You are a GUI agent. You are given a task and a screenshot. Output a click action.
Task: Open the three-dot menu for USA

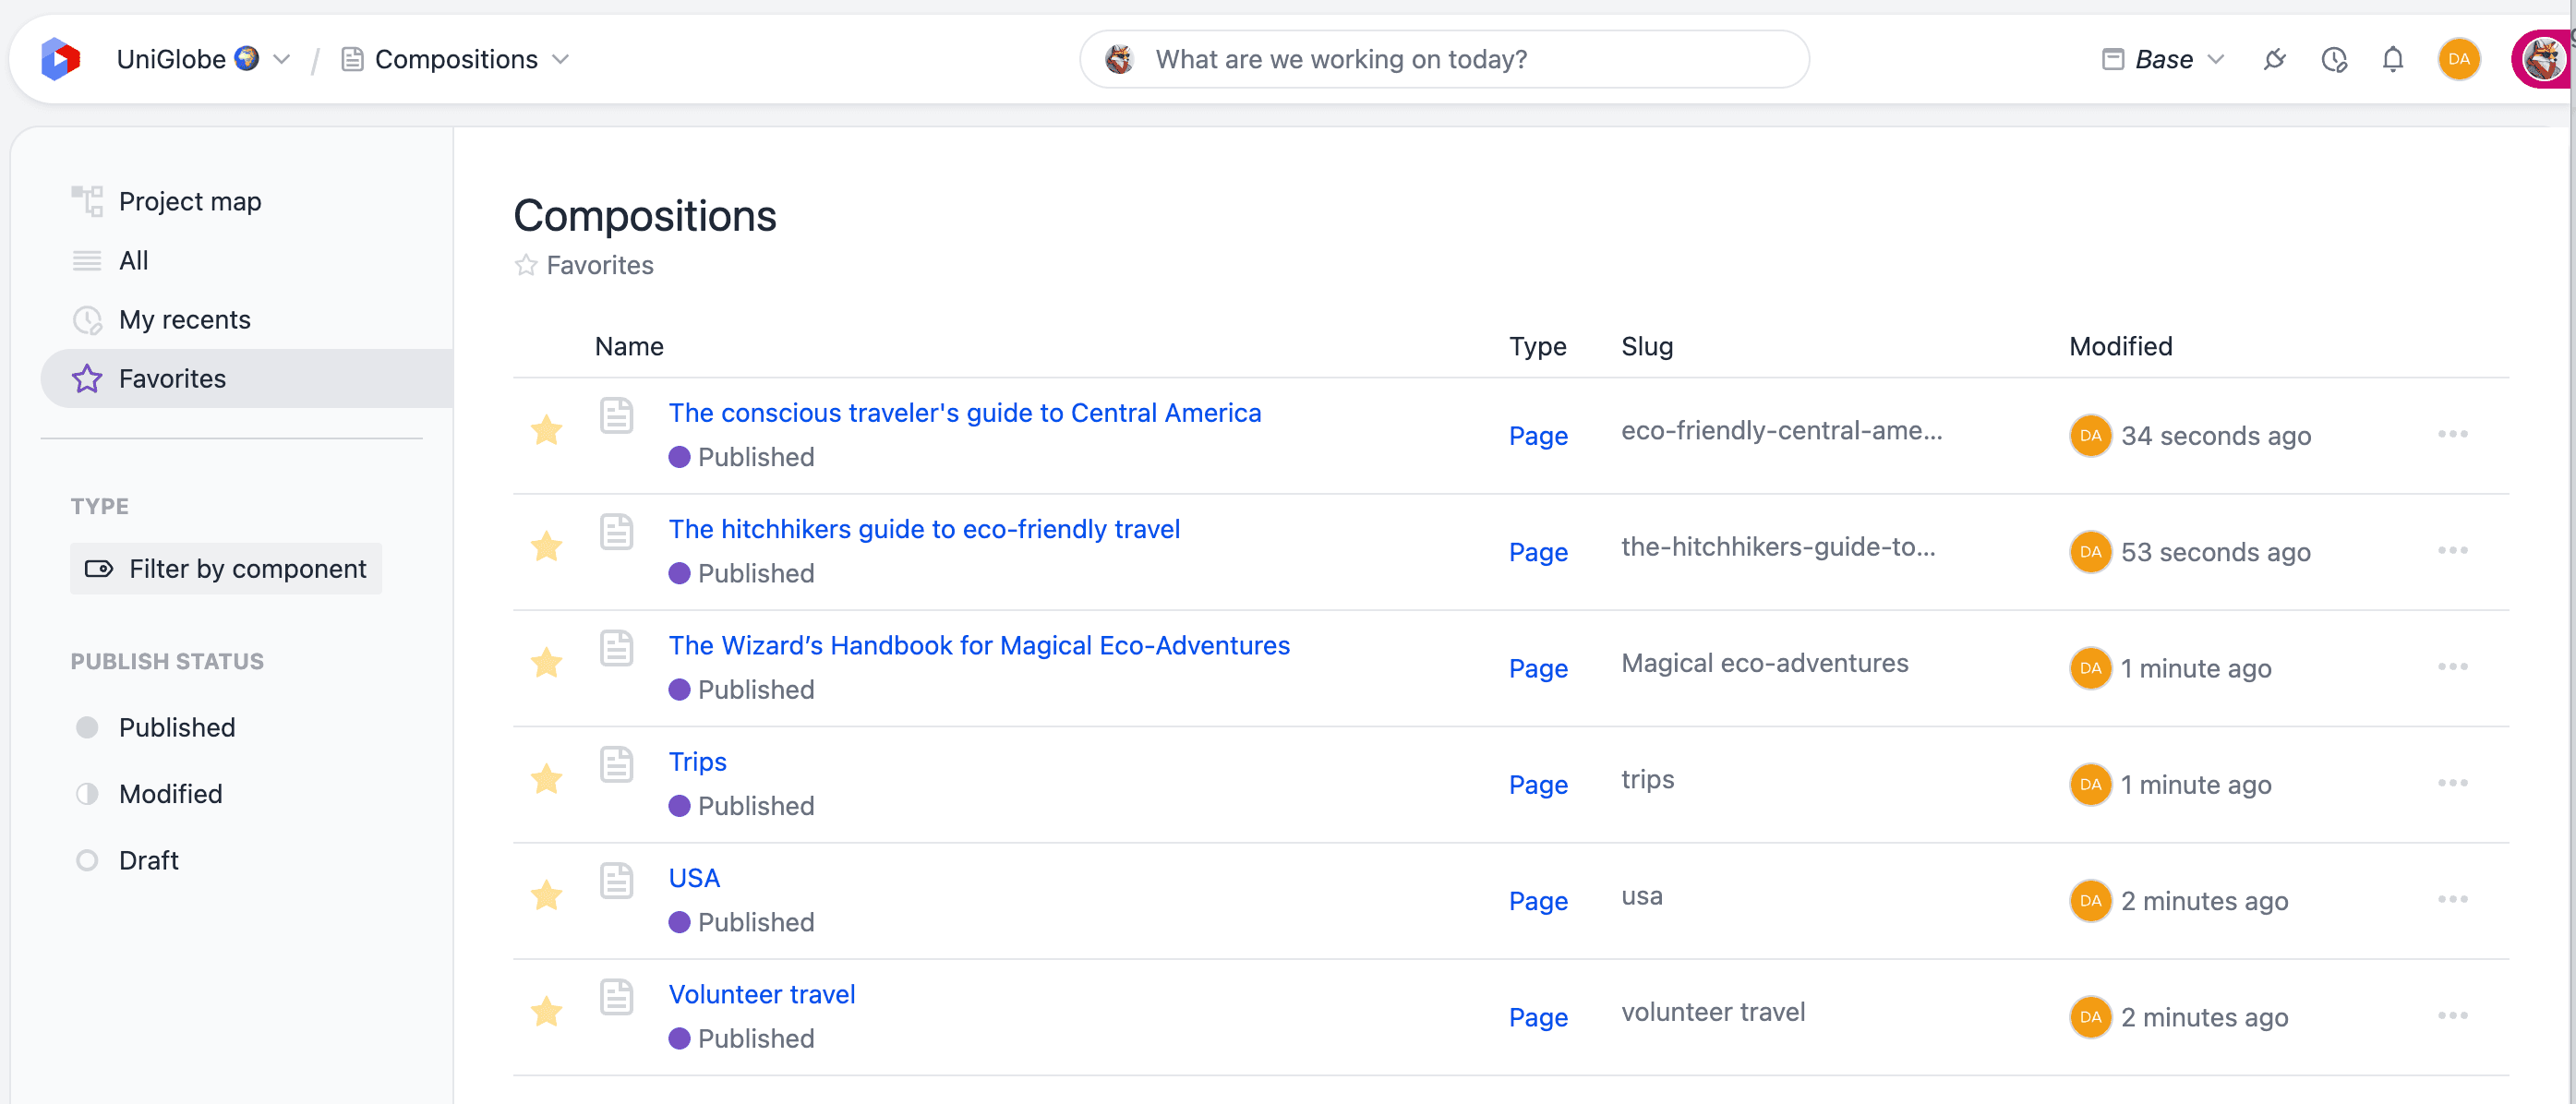click(2452, 899)
